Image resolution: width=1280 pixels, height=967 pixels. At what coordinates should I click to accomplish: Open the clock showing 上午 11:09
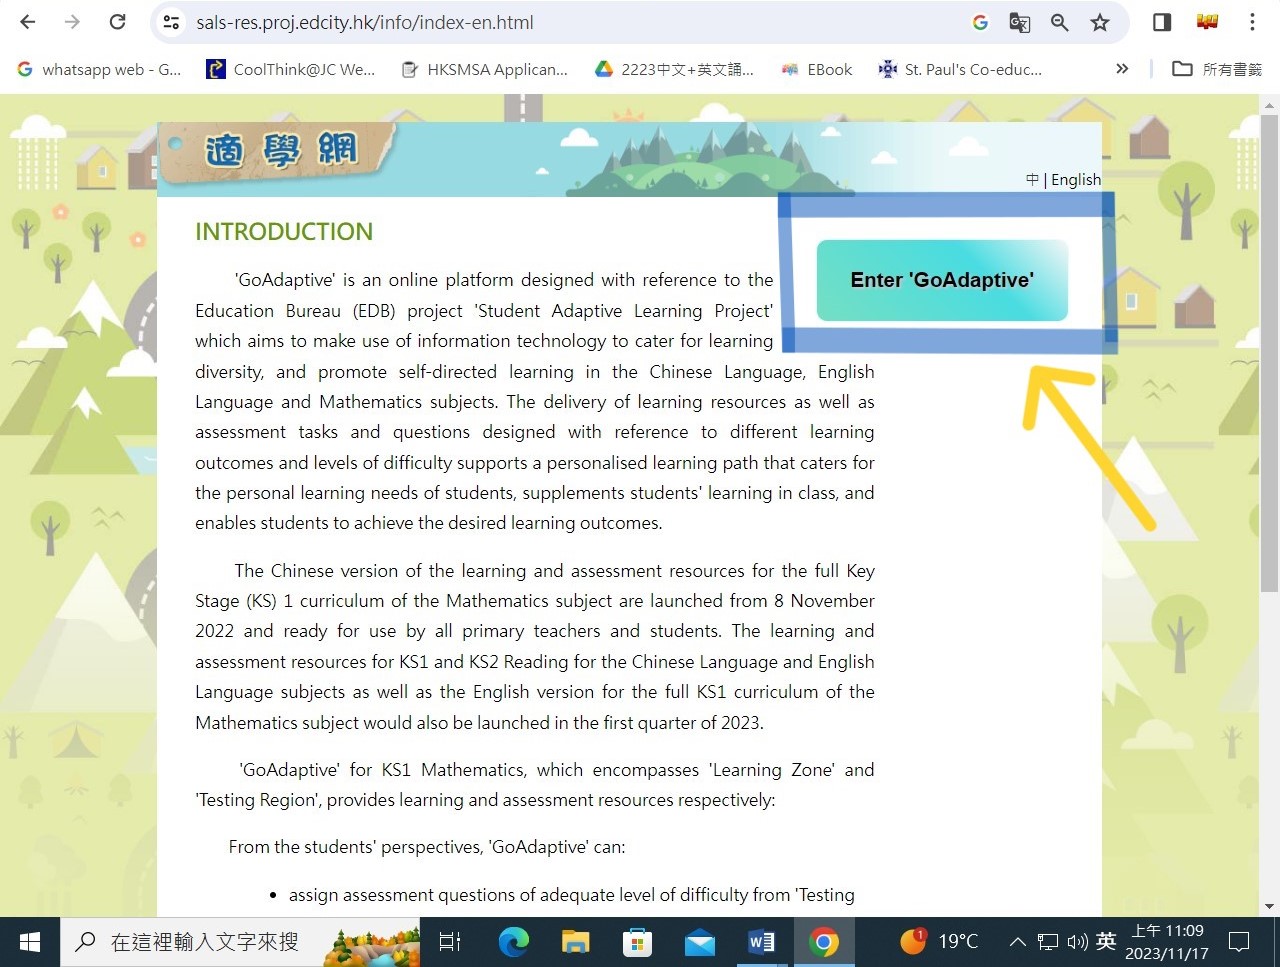1166,942
